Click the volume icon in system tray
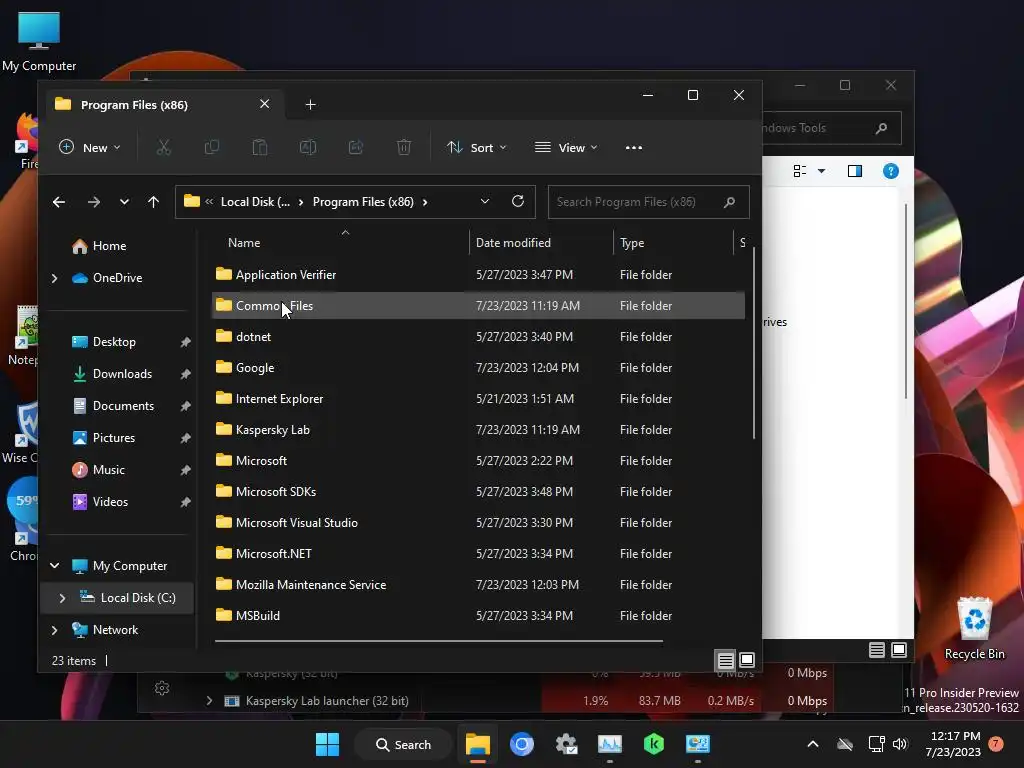This screenshot has height=768, width=1024. 900,744
